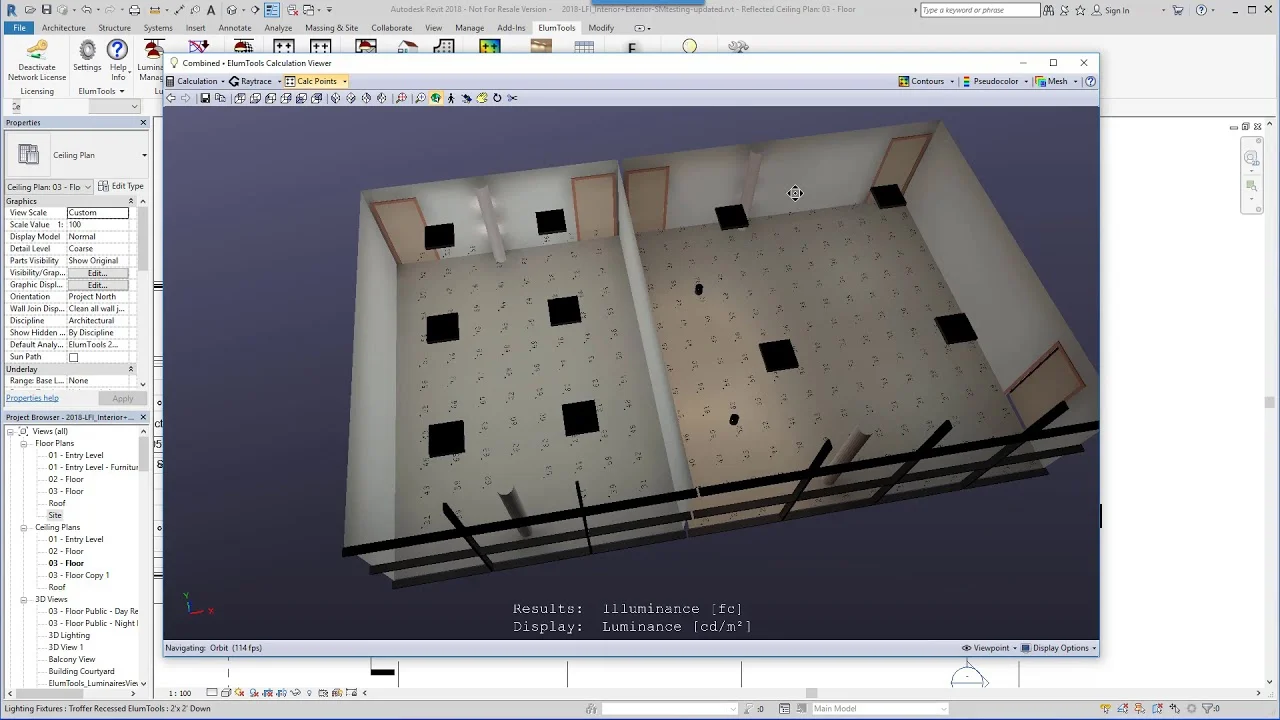Screen dimensions: 1280x720
Task: Click the save floppy disk icon in the viewer
Action: [x=204, y=98]
